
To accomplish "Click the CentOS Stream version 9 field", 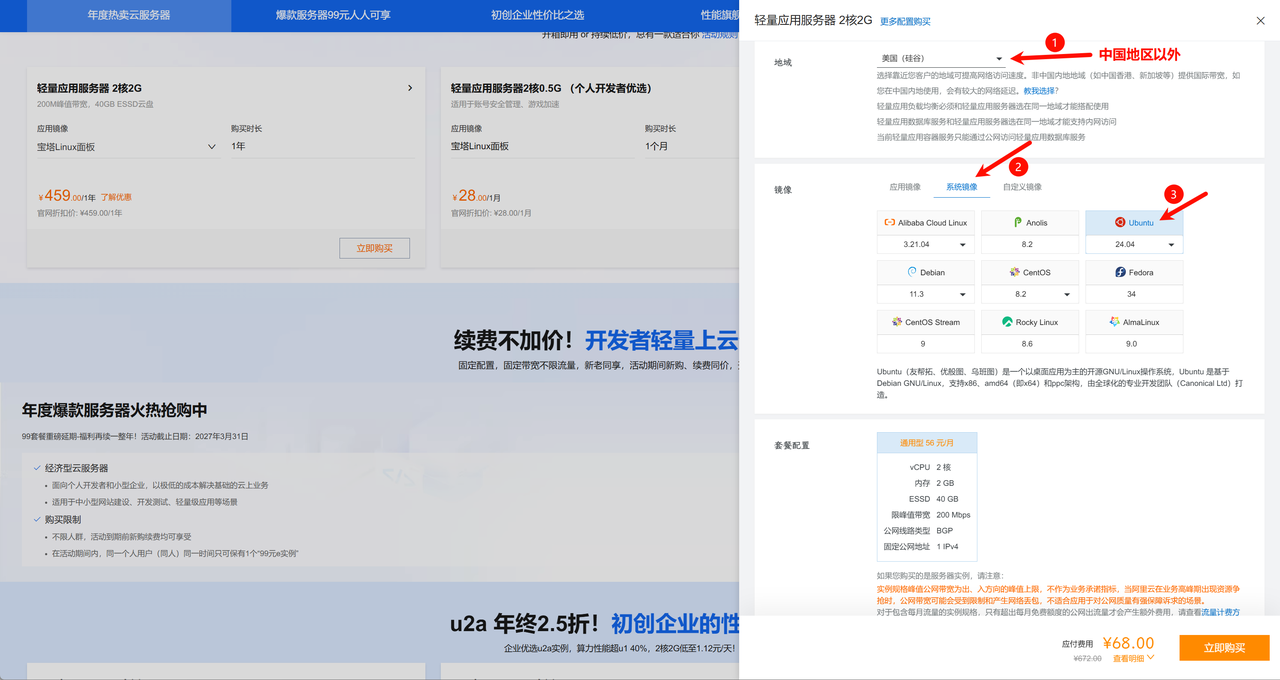I will click(x=926, y=344).
